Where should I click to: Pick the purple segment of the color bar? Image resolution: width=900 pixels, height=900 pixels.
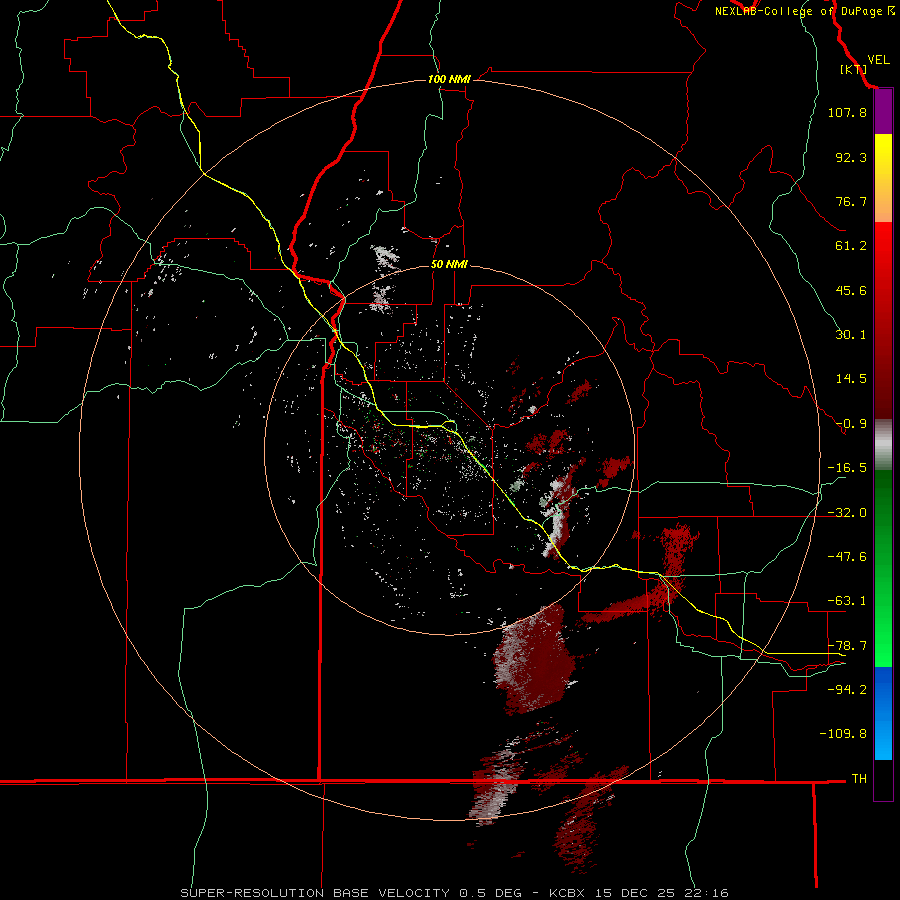tap(883, 112)
